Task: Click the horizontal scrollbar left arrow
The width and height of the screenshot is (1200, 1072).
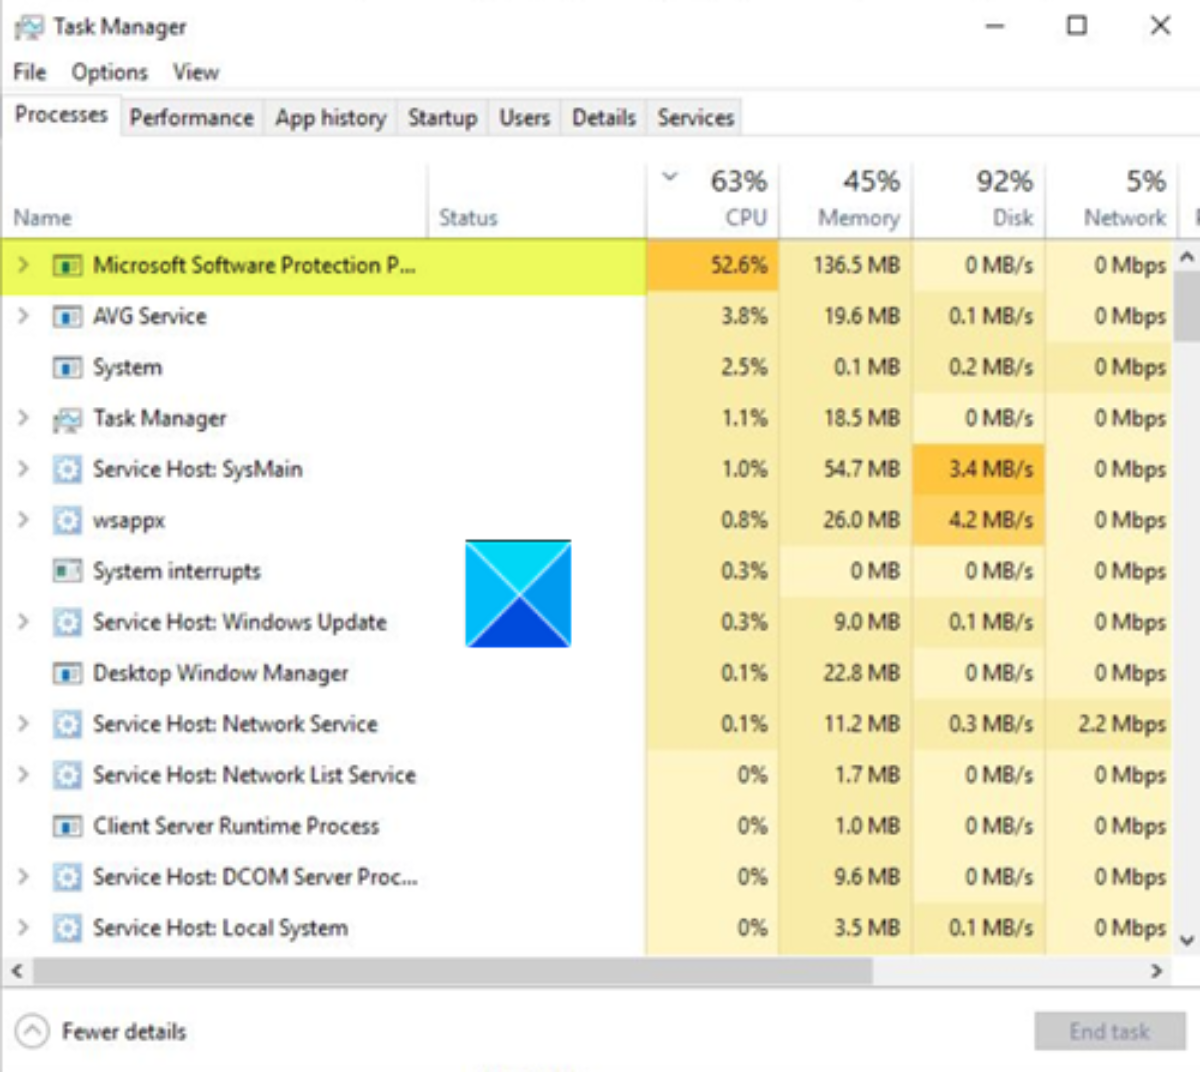Action: [x=17, y=970]
